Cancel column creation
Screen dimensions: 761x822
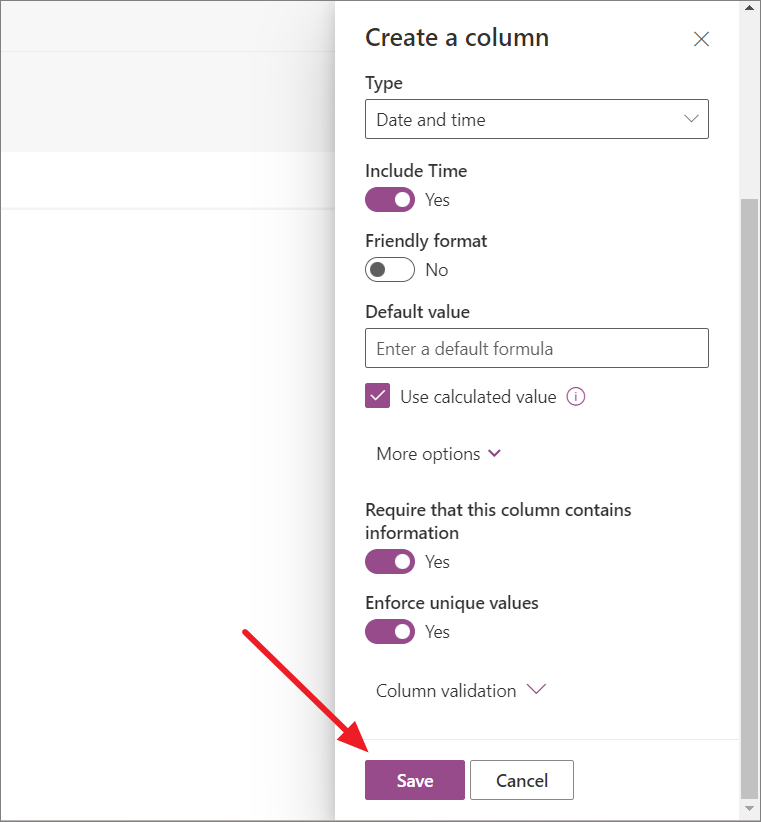click(x=521, y=780)
